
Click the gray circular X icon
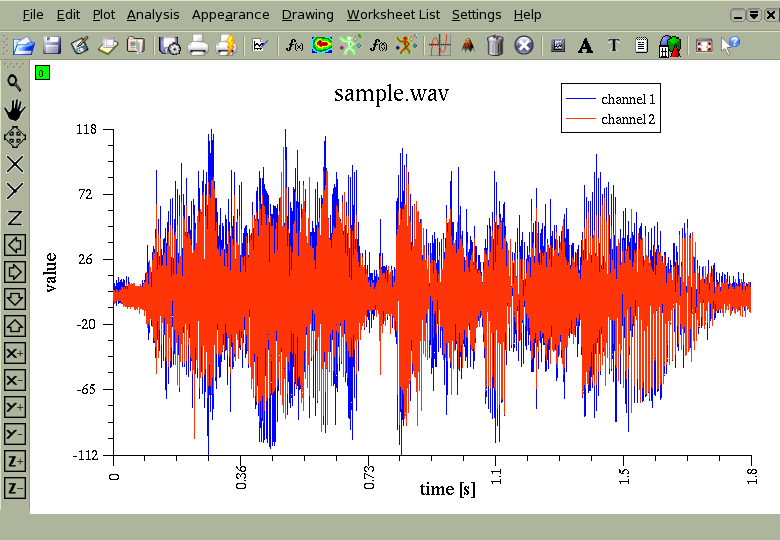tap(523, 45)
